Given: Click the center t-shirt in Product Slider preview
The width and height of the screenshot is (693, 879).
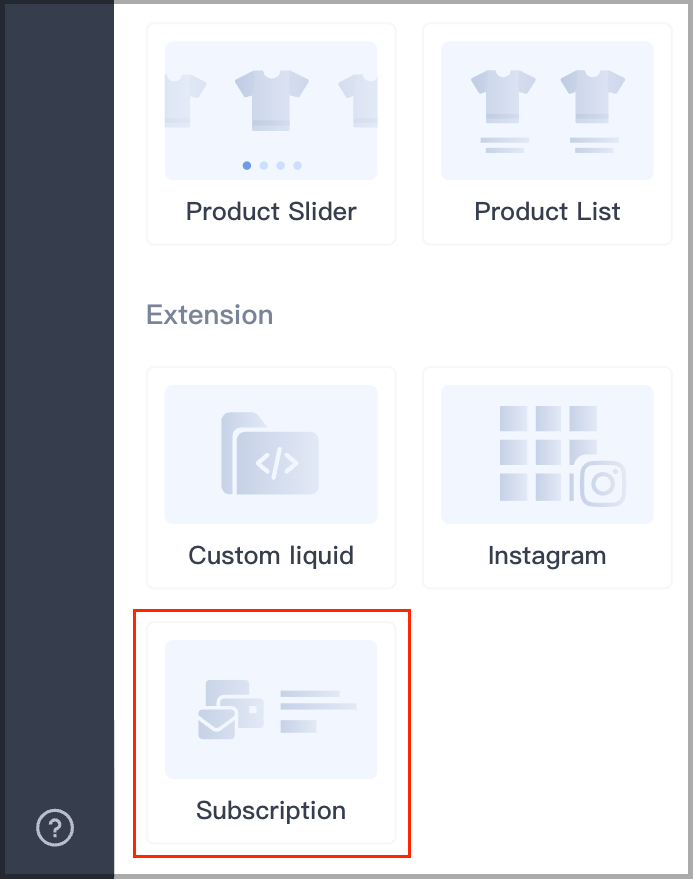Looking at the screenshot, I should pos(271,100).
